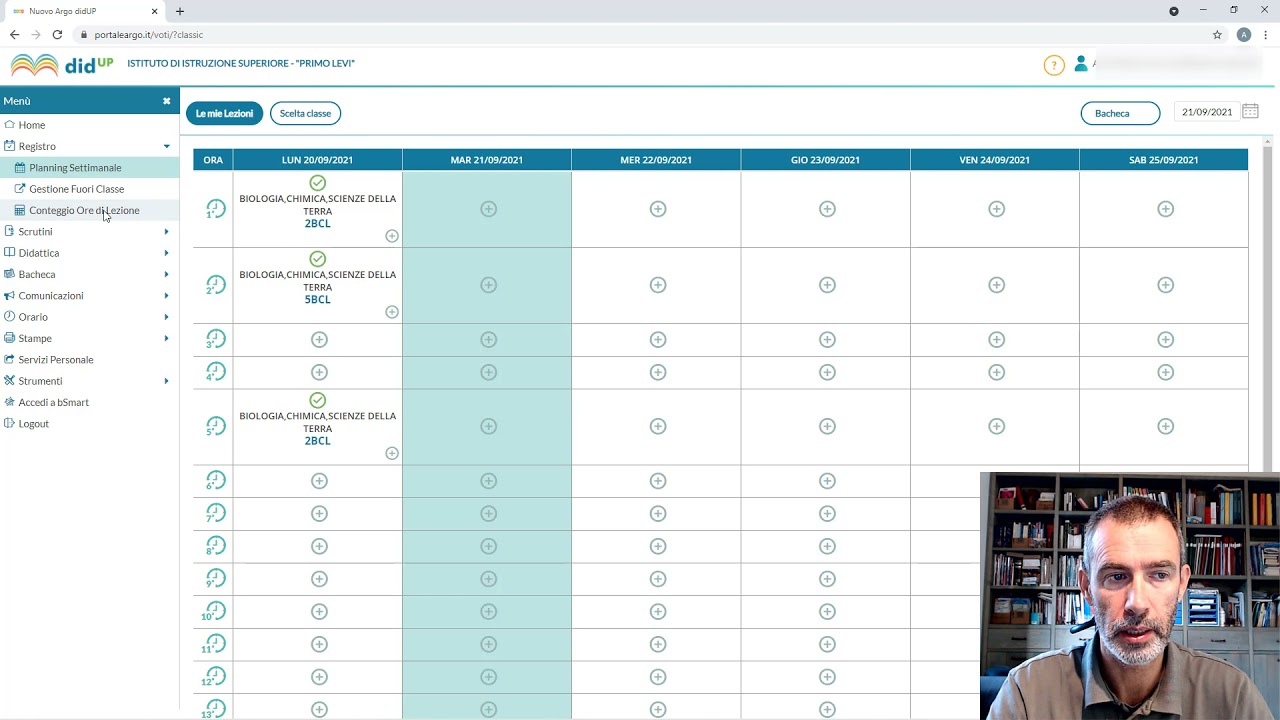Open 2BCL class link in first hour
The height and width of the screenshot is (720, 1280).
coord(317,224)
